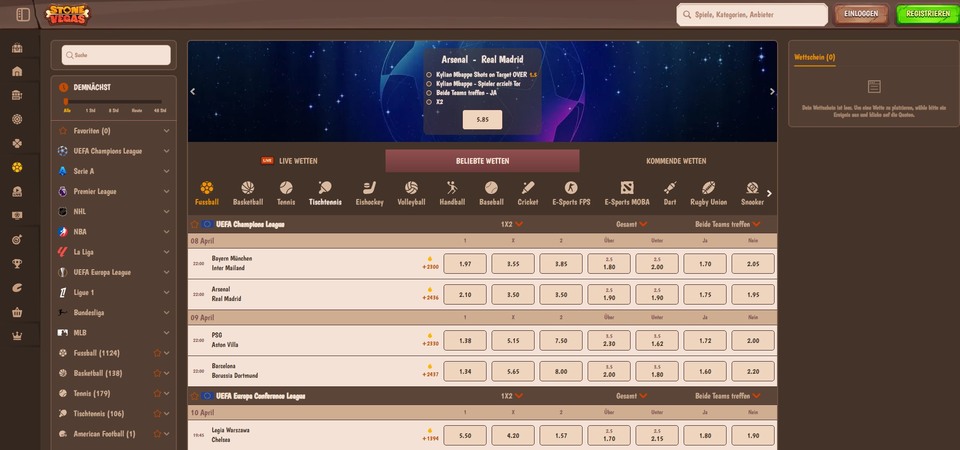Open the sports ball icon in left sidebar

17,167
